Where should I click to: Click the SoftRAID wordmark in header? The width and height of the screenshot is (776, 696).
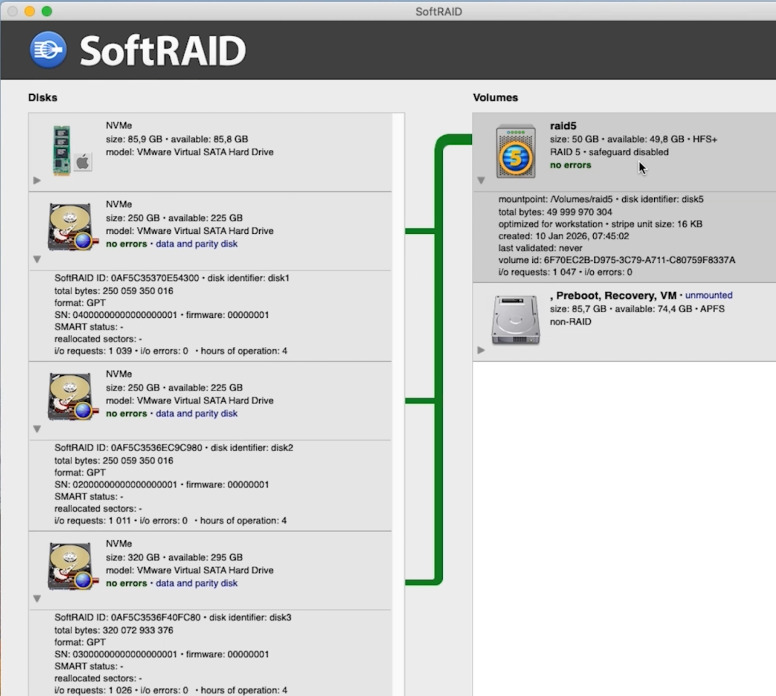(x=162, y=50)
